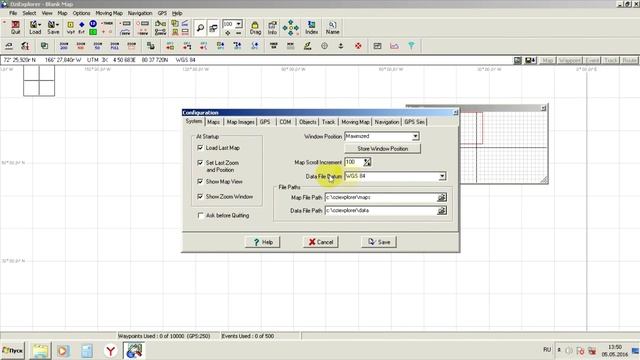Click the Index map toolbar icon
Viewport: 640px width, 360px height.
click(311, 27)
